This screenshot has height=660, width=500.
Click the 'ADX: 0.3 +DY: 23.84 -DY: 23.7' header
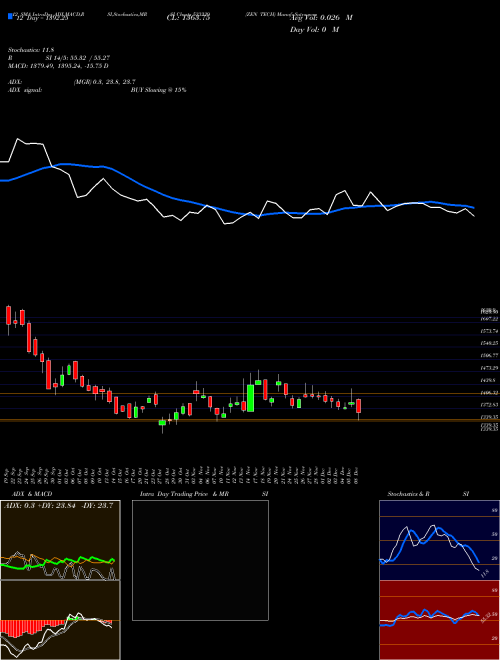(59, 506)
